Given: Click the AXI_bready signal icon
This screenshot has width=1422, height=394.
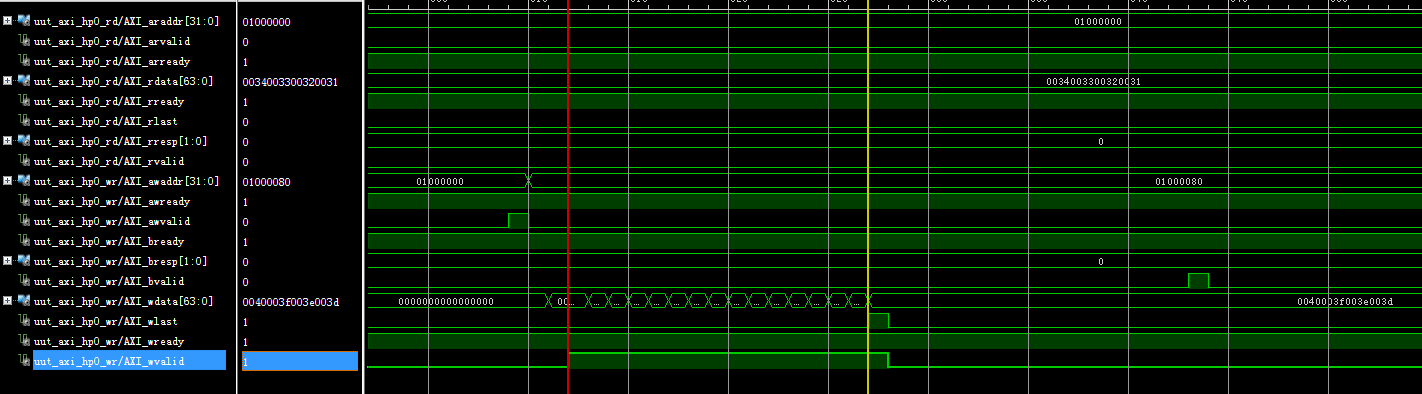Looking at the screenshot, I should (x=25, y=241).
